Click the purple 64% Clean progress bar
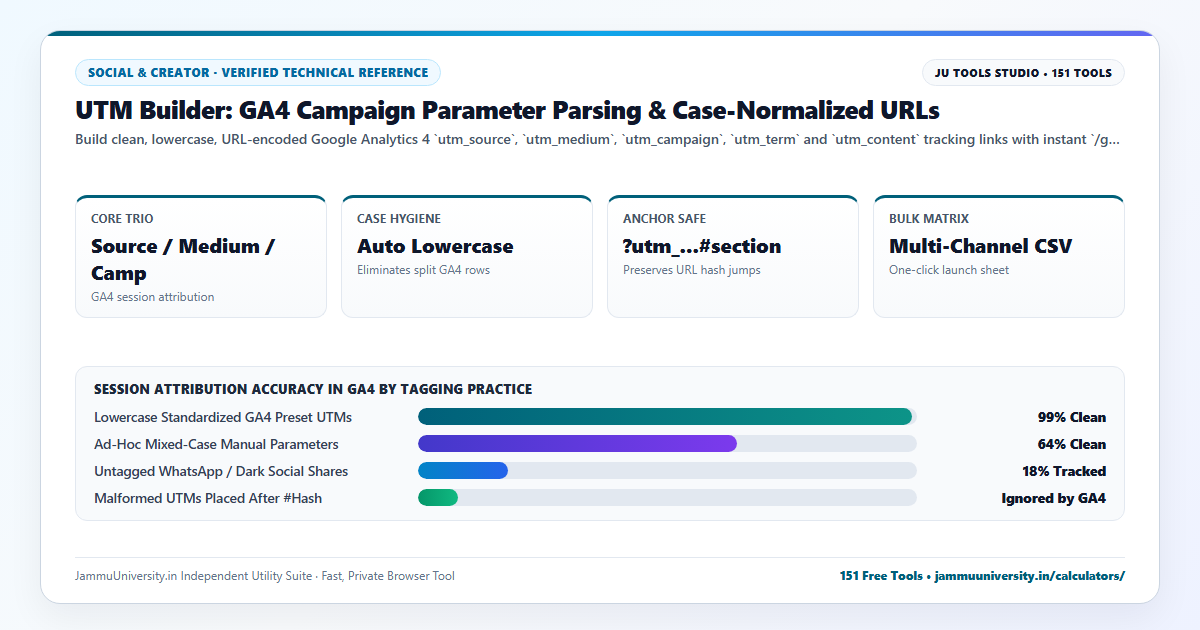The height and width of the screenshot is (630, 1200). pyautogui.click(x=577, y=444)
